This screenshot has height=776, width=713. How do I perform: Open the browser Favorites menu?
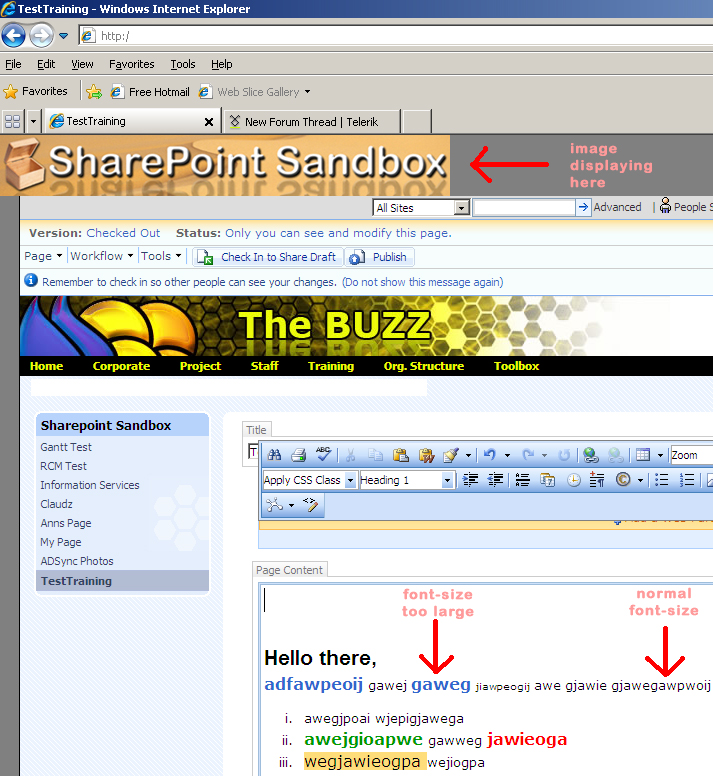132,64
